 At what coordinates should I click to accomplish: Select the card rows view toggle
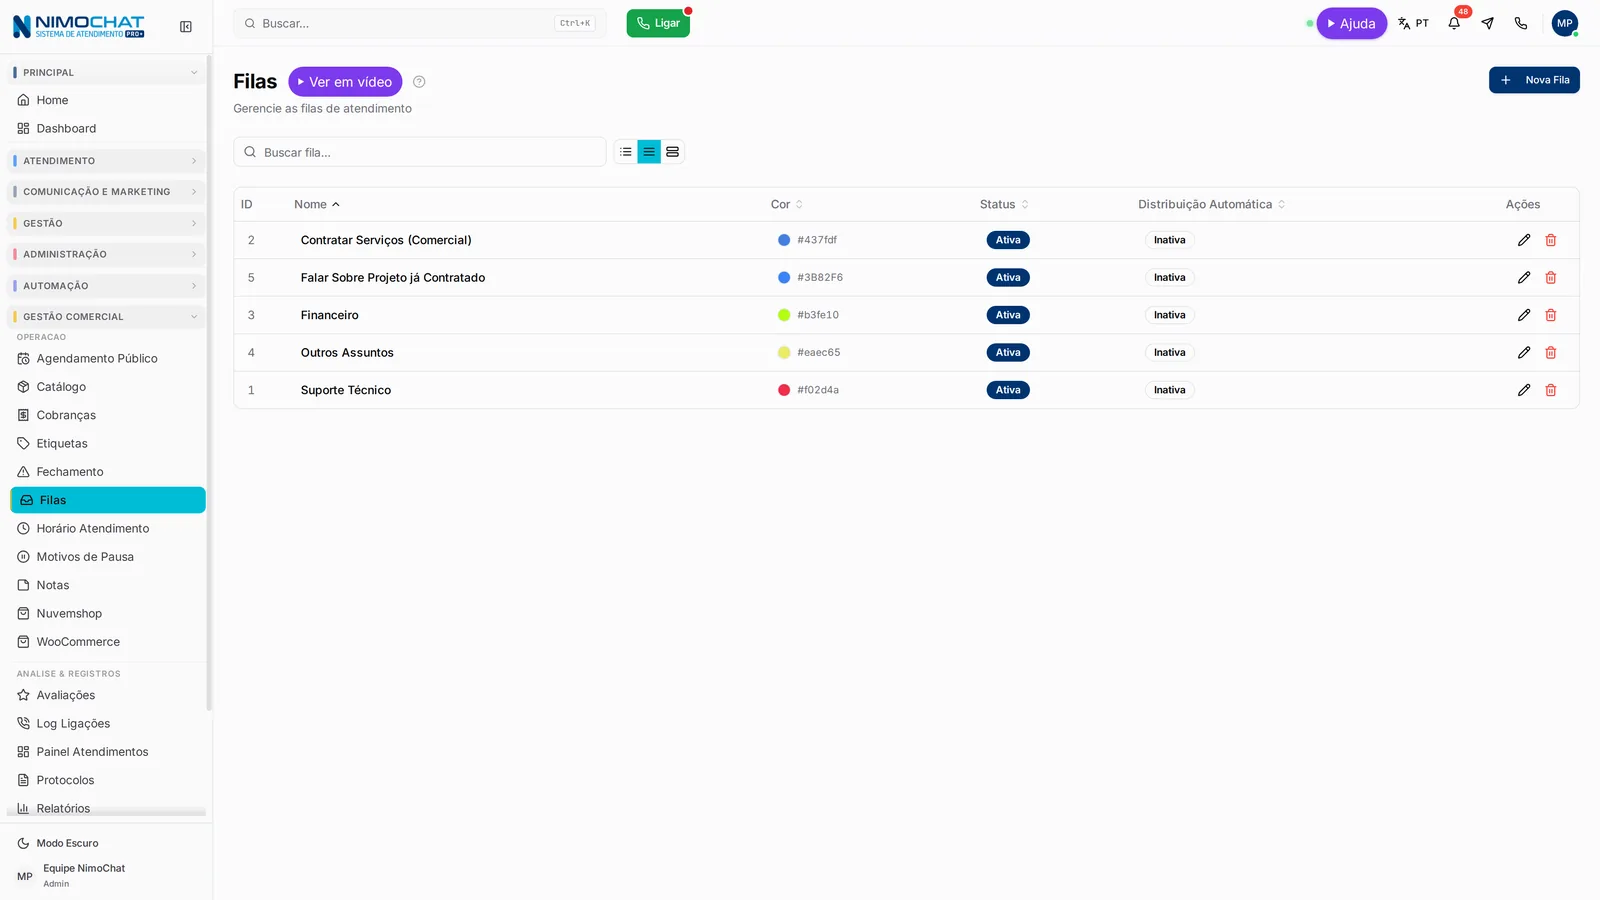point(672,152)
